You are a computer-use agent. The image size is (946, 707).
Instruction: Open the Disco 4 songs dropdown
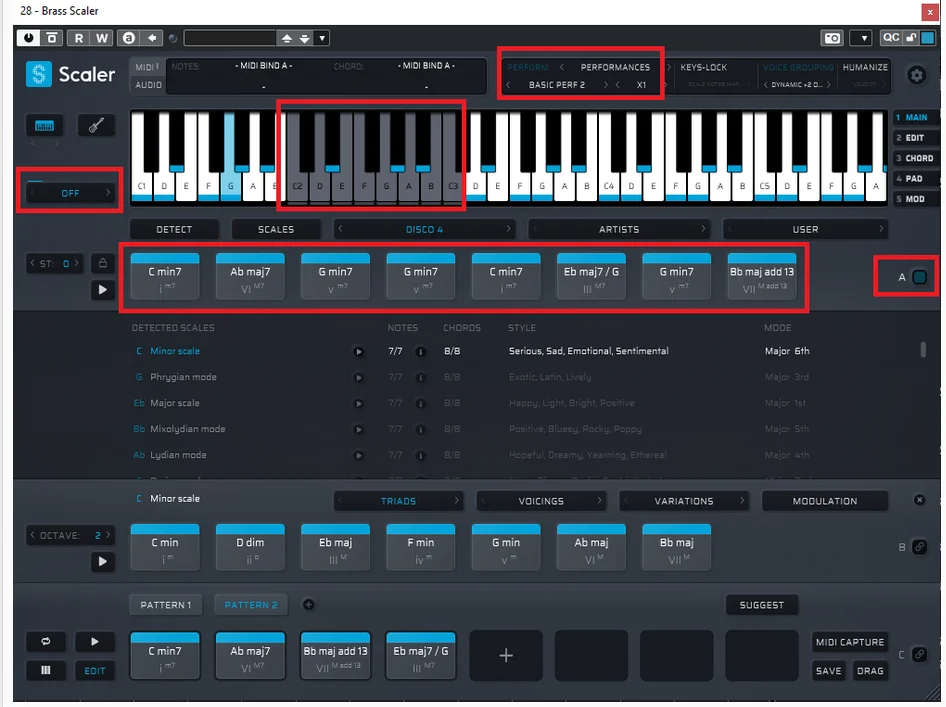(x=424, y=229)
